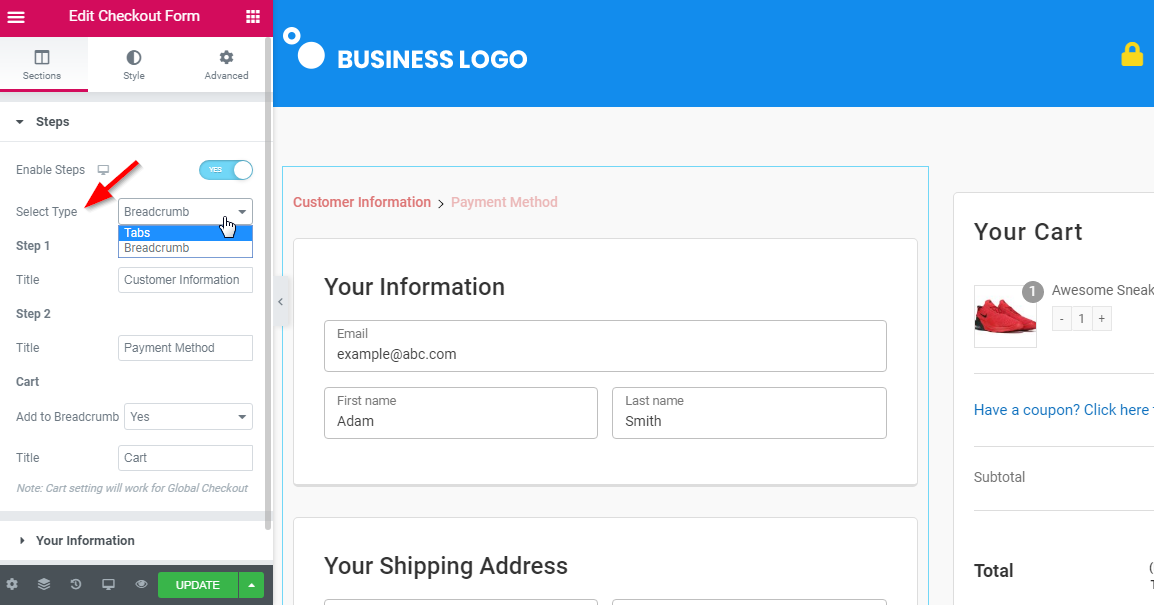Click the yellow padlock icon
Viewport: 1154px width, 605px height.
[1131, 54]
